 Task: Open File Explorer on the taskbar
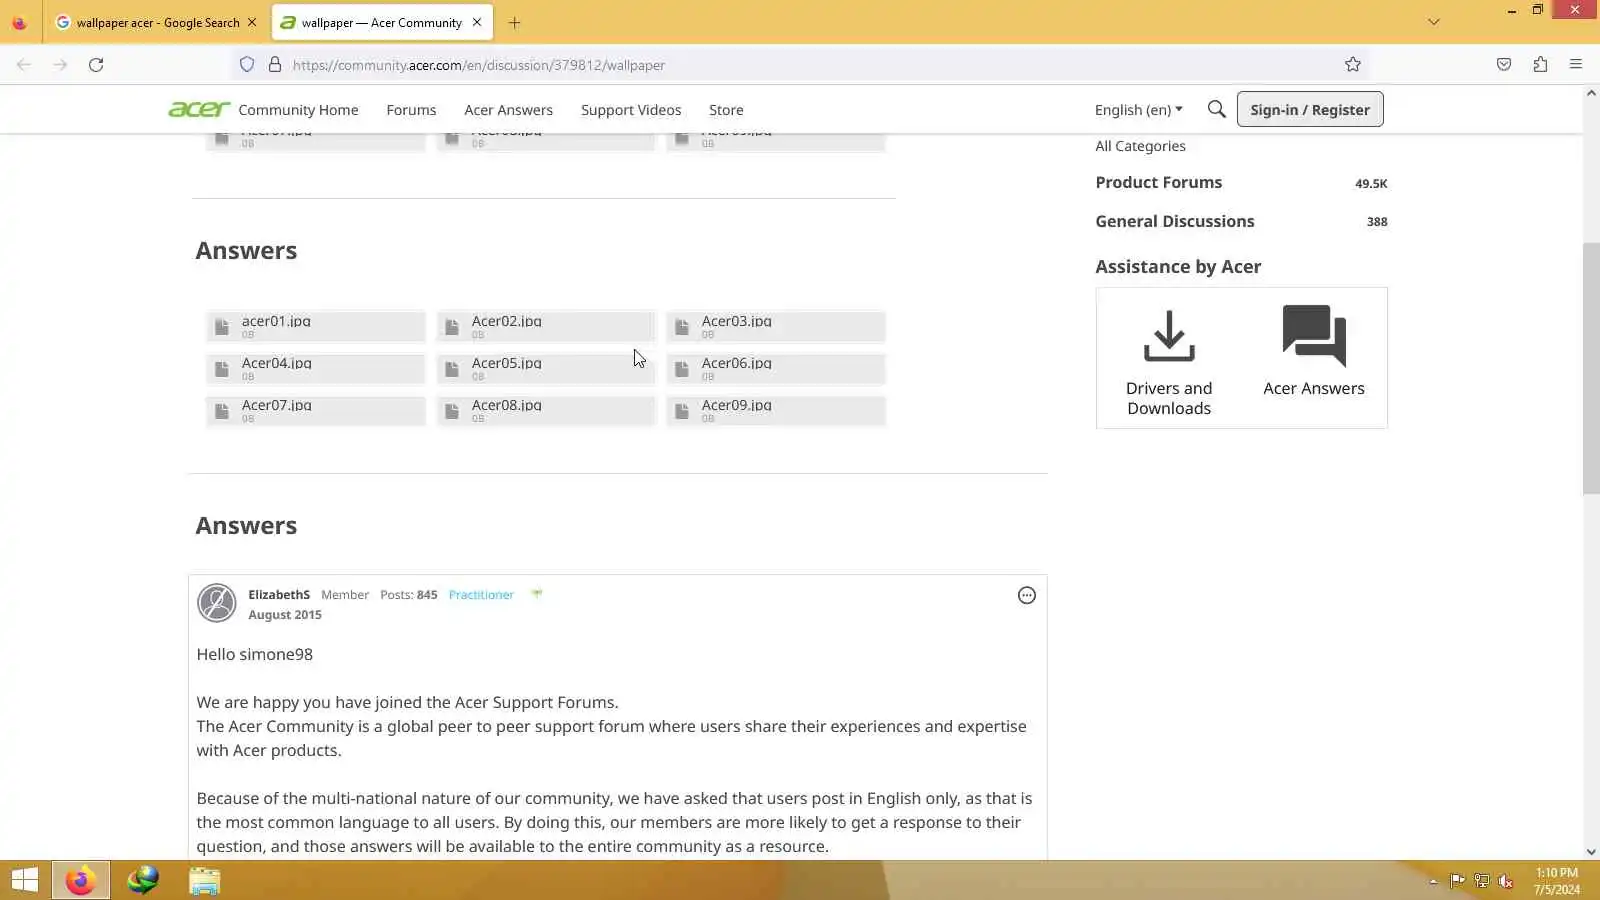[x=204, y=880]
